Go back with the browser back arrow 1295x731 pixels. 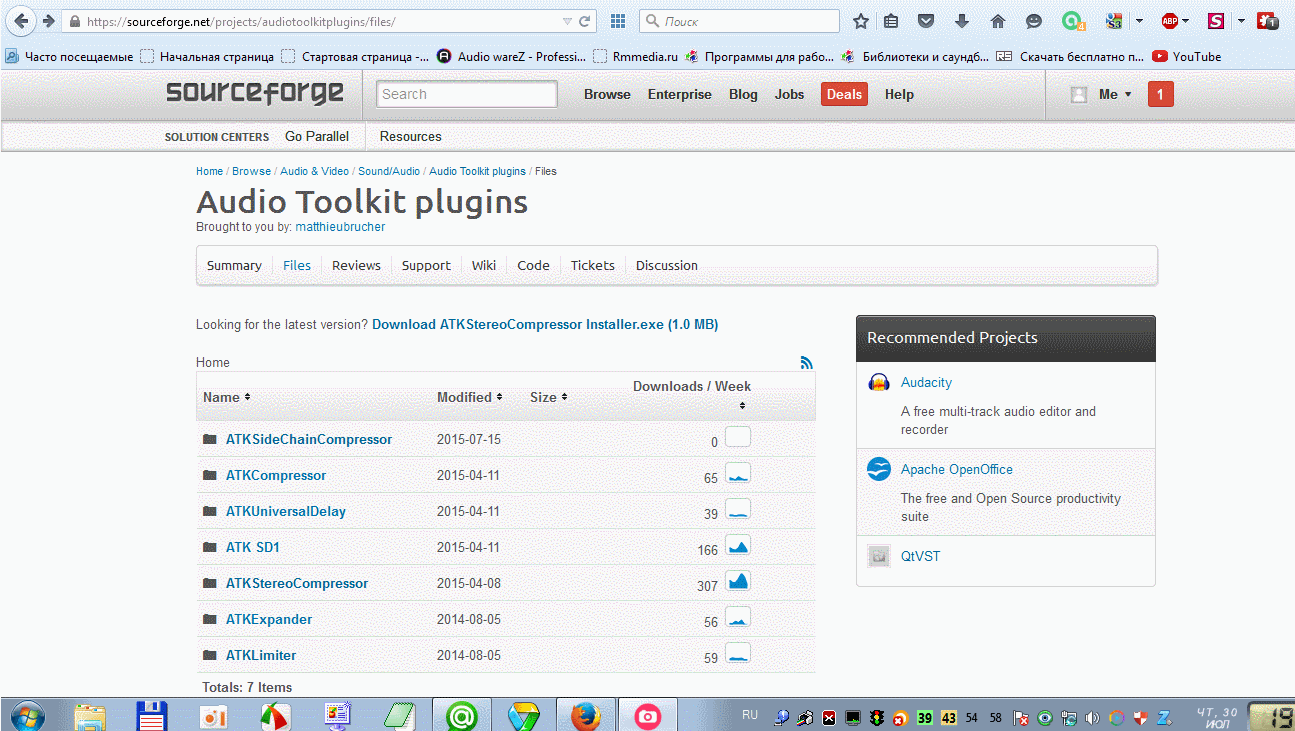coord(21,21)
